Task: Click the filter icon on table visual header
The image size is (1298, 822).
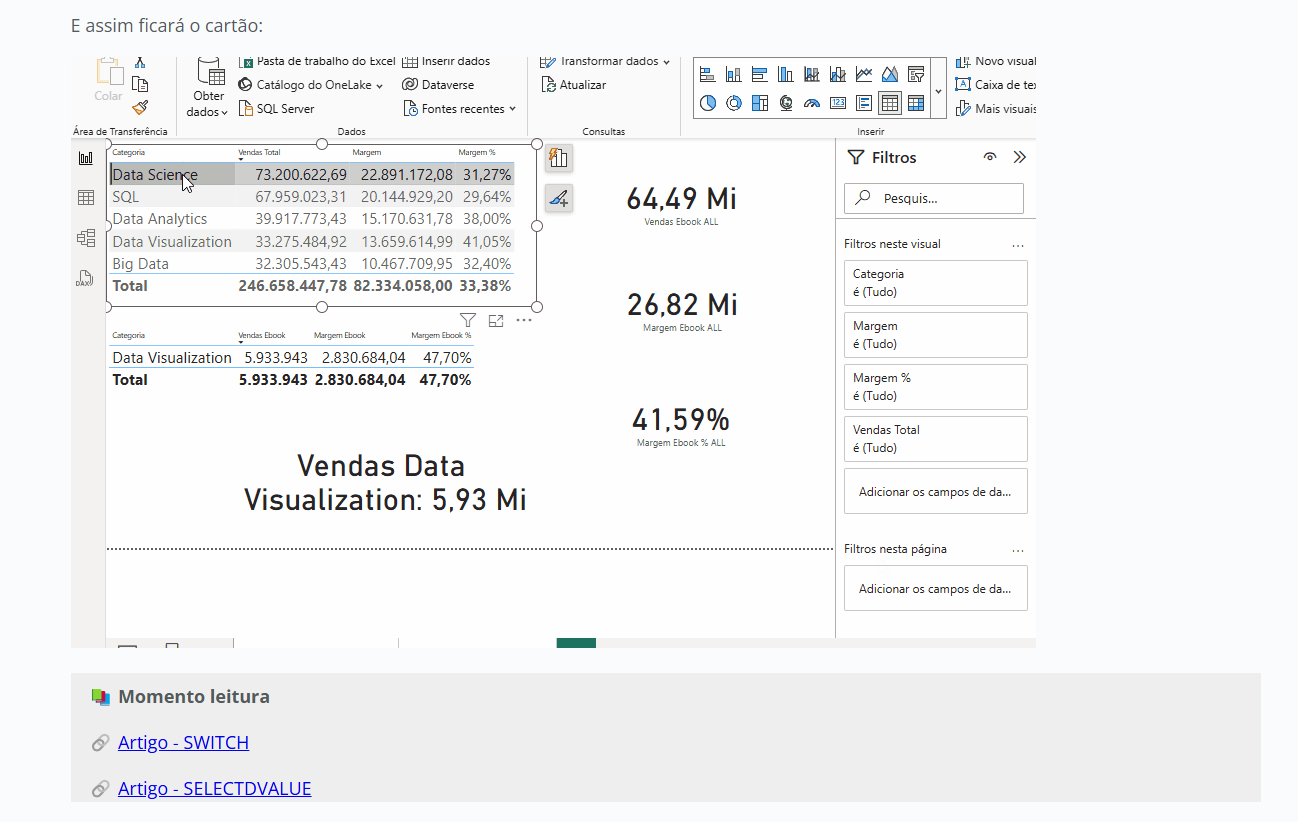Action: 467,320
